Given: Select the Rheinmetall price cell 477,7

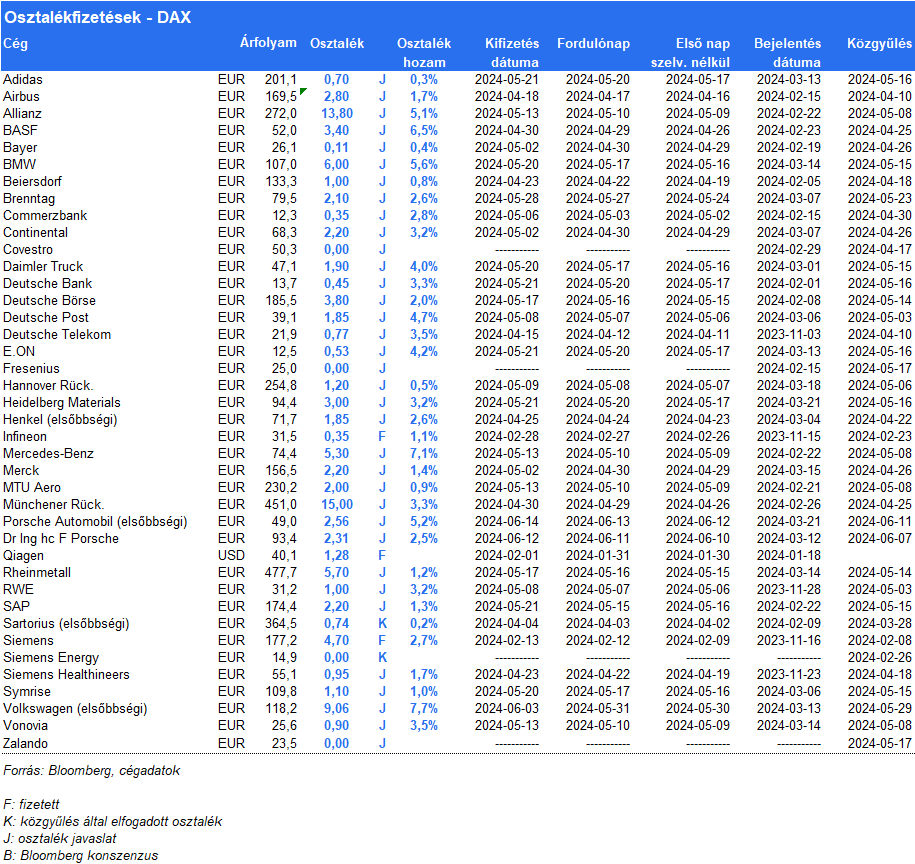Looking at the screenshot, I should (280, 572).
